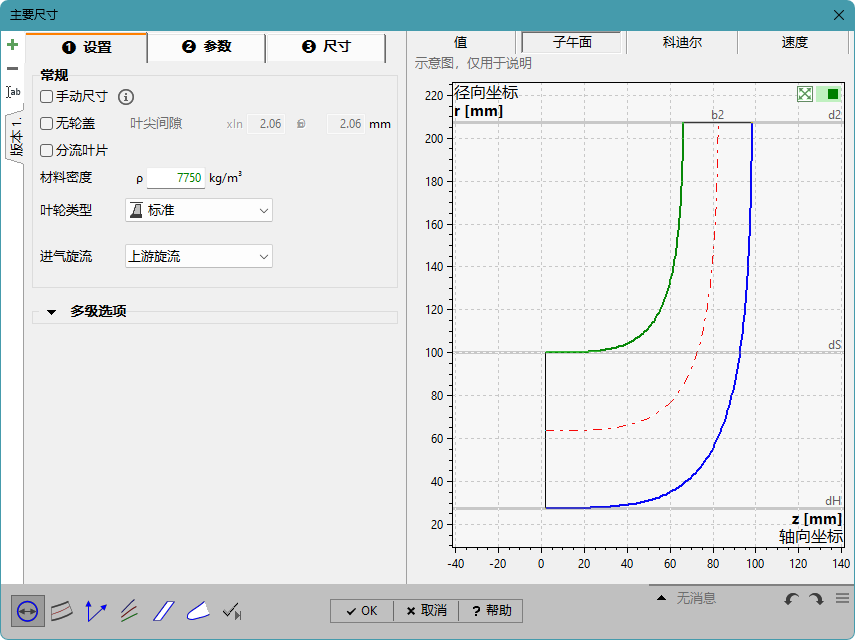Viewport: 855px width, 640px height.
Task: Click the finish checkmark tool in bottom toolbar
Action: coord(231,611)
